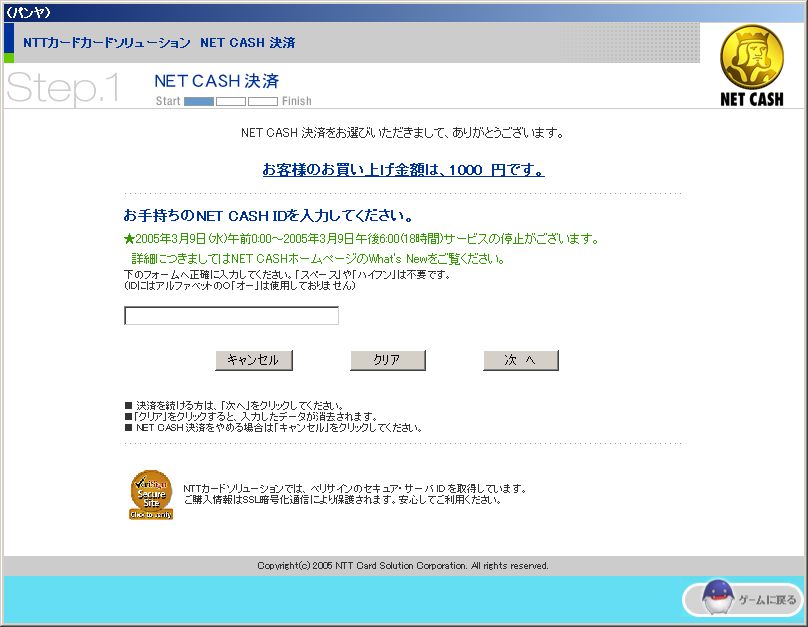Click the thank-you message 'NET CASH 決済をお選びいただきまして'
808x627 pixels.
click(x=403, y=133)
